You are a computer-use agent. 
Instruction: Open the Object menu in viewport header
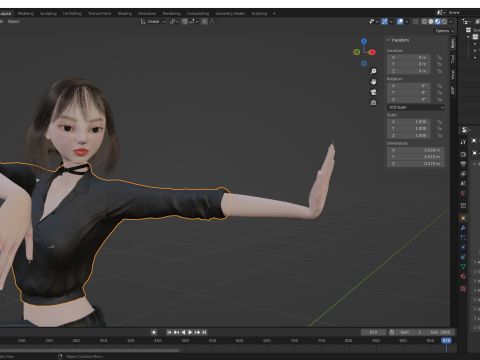14,22
